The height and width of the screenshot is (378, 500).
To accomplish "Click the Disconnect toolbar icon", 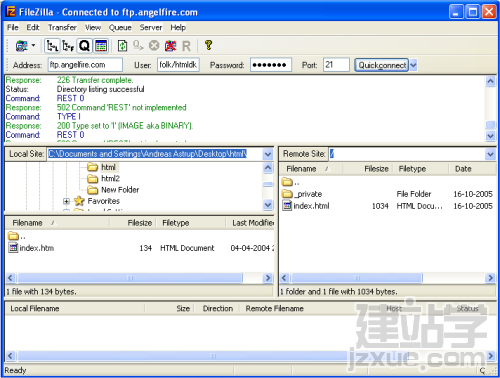I will (x=170, y=46).
